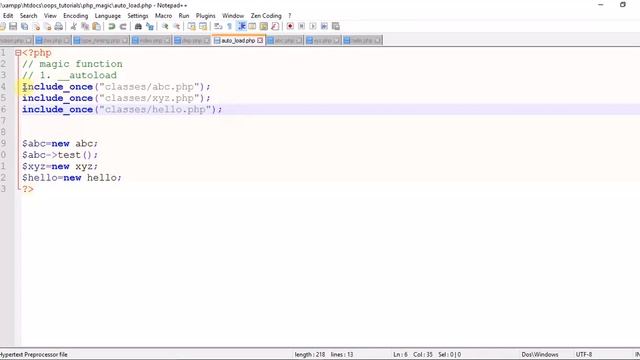This screenshot has height=360, width=640.
Task: Click the Cut scissors icon
Action: [73, 27]
